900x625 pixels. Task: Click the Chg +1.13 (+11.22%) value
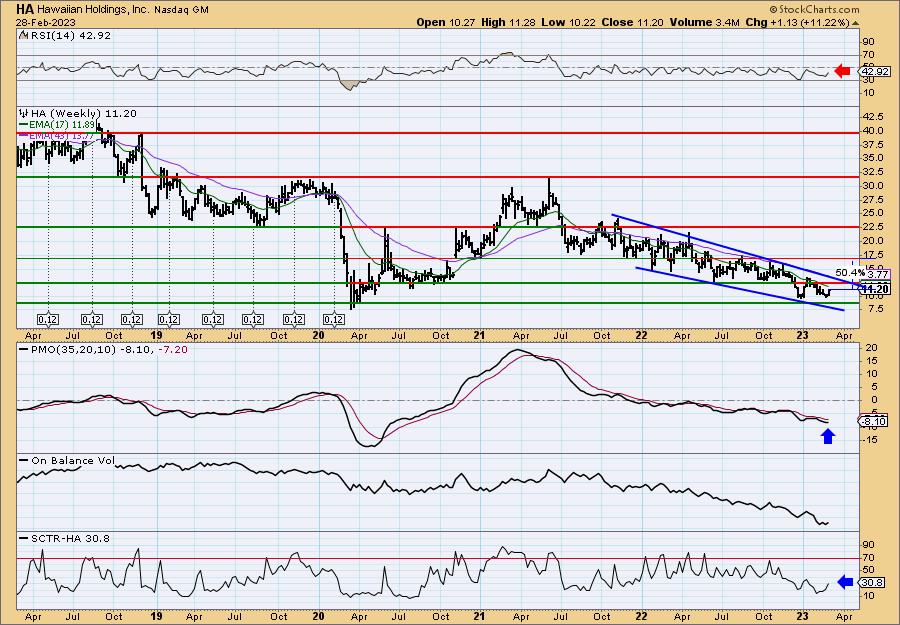[797, 22]
